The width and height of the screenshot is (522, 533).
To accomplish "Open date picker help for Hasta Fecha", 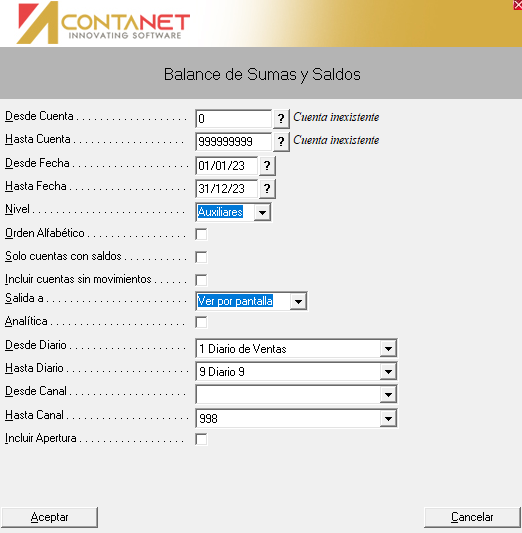I will (267, 189).
